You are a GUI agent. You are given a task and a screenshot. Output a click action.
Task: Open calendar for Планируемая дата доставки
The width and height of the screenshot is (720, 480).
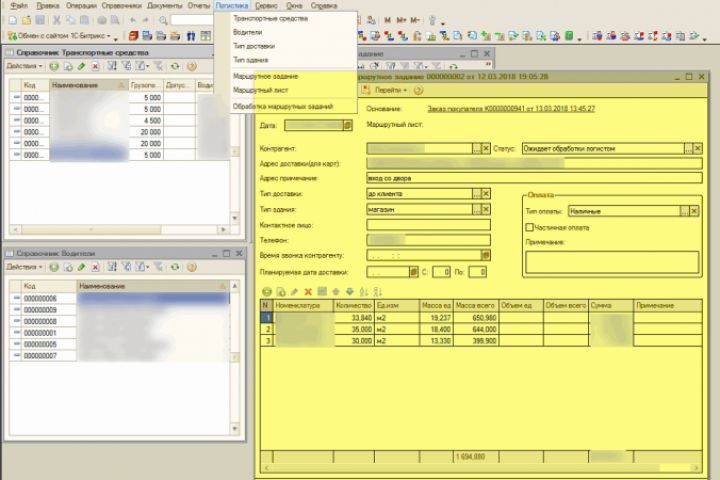pos(413,272)
